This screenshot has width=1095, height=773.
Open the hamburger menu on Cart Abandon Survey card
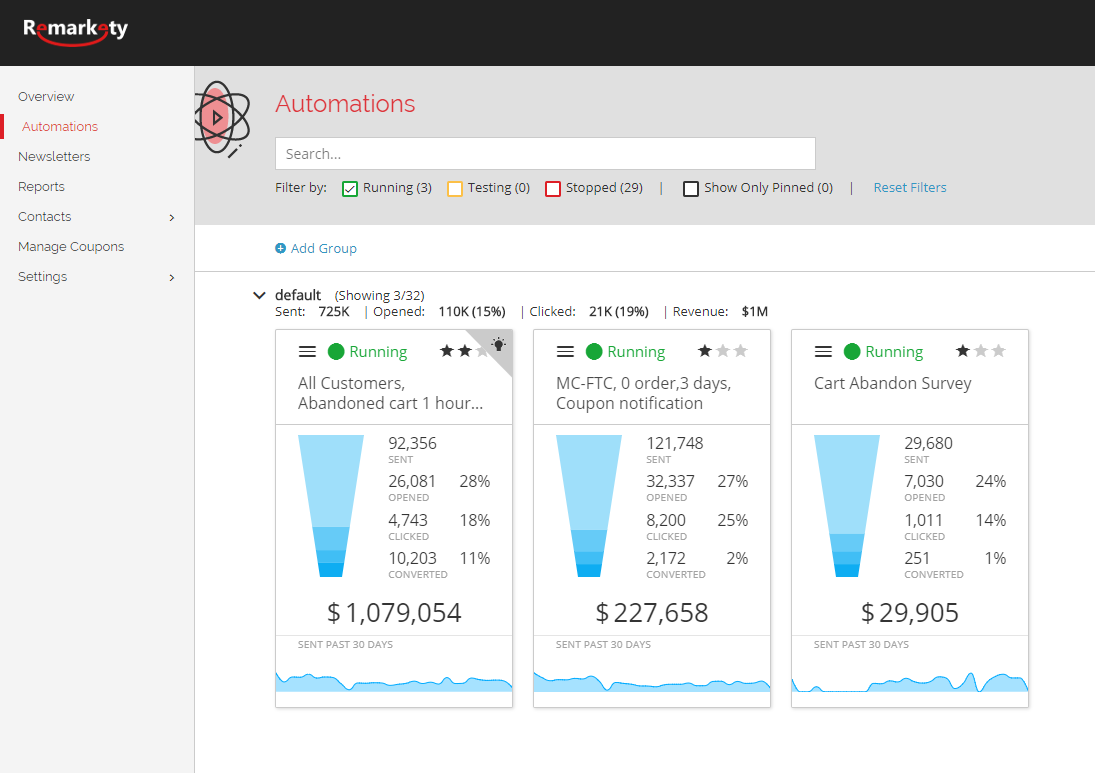click(823, 351)
